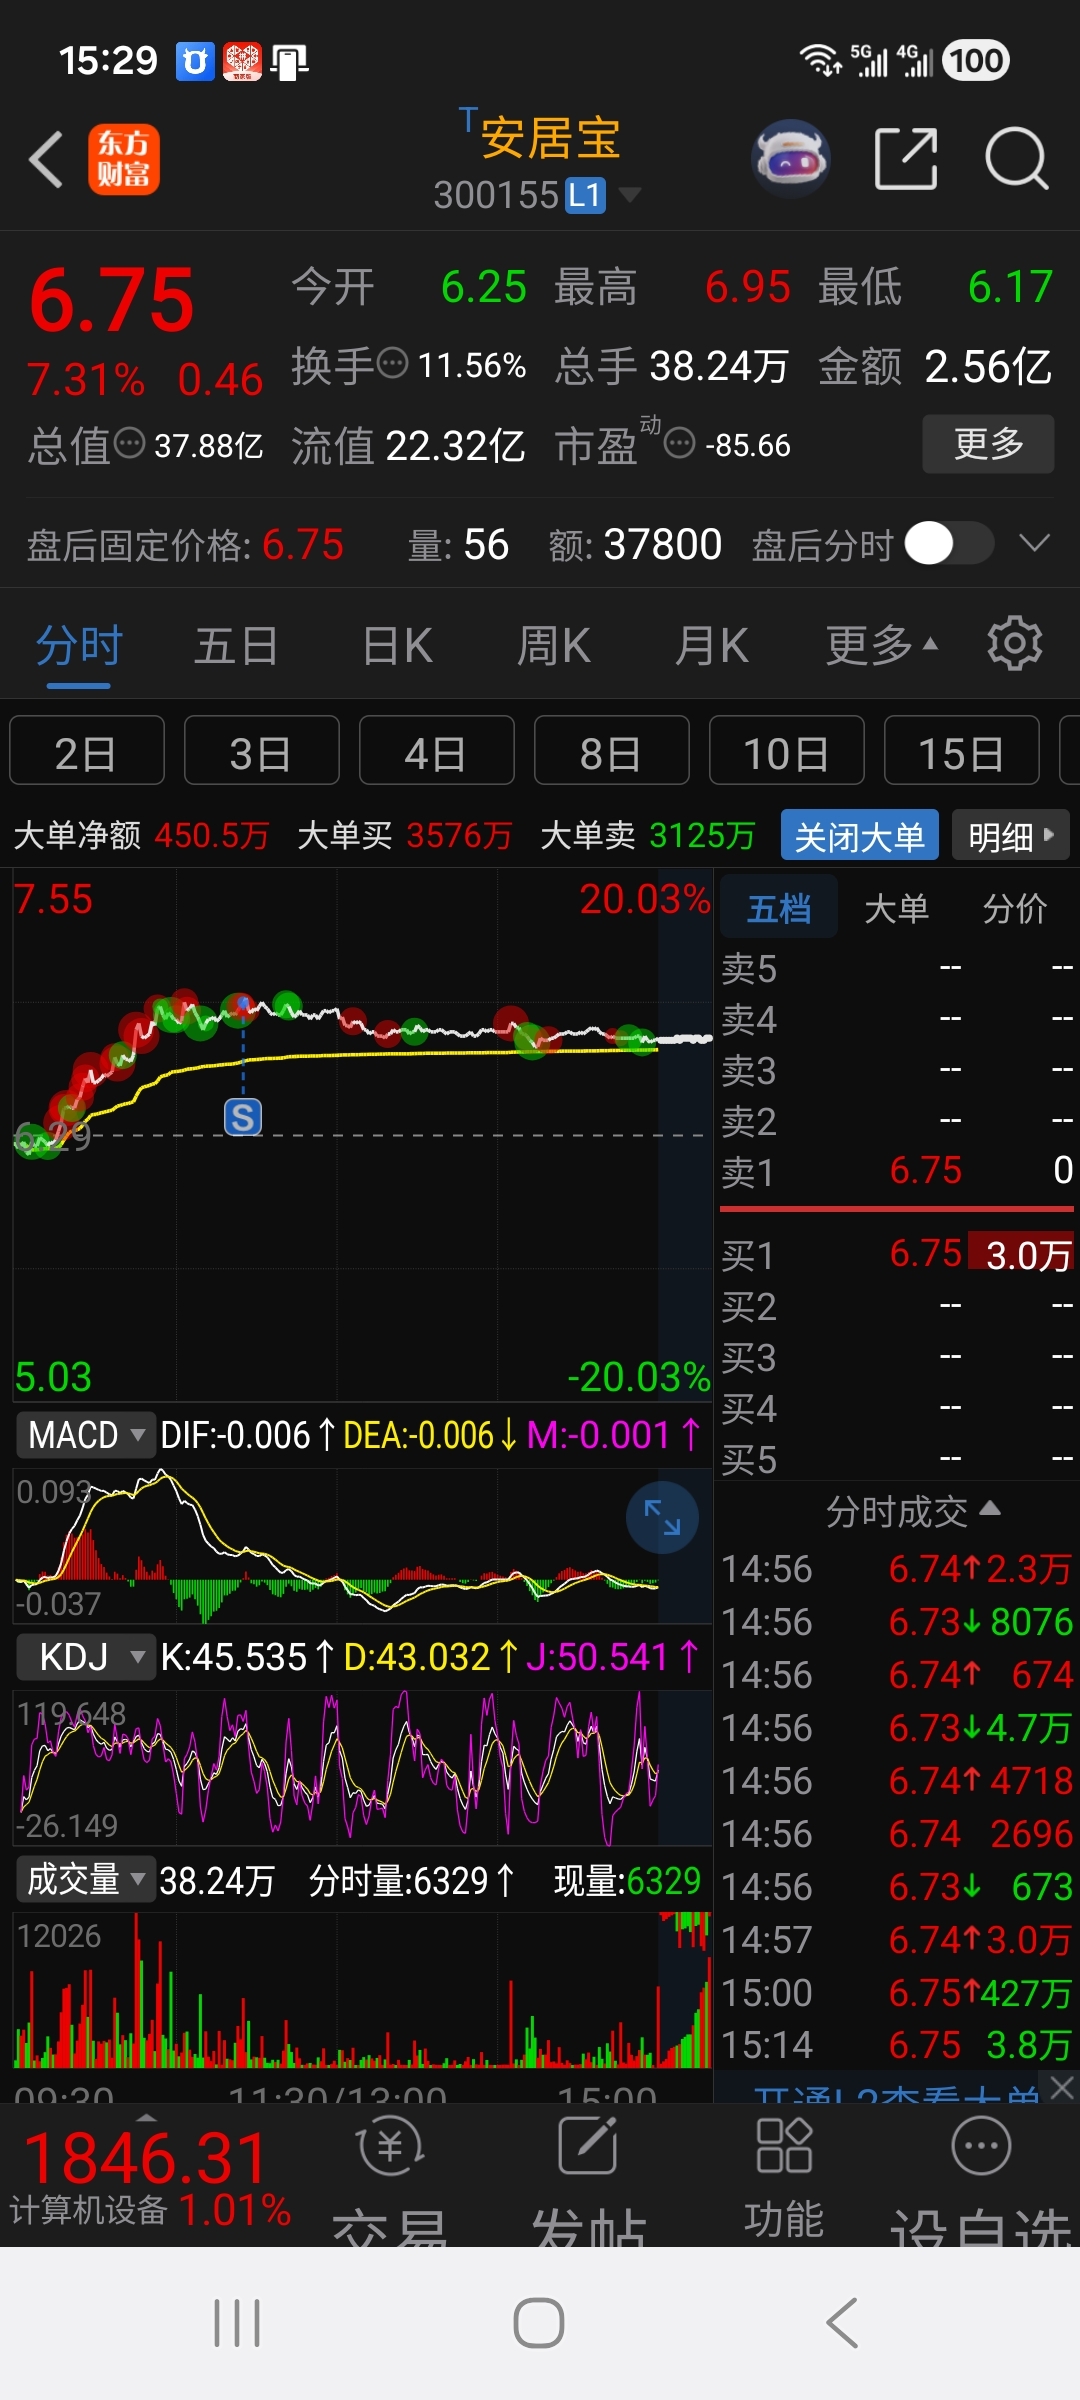Image resolution: width=1080 pixels, height=2400 pixels.
Task: Select the 五档 order book tab
Action: 779,908
